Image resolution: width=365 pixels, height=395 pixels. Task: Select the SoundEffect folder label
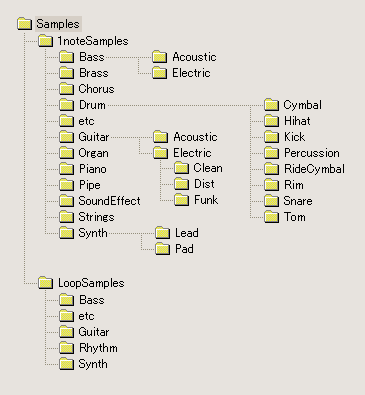(x=109, y=201)
